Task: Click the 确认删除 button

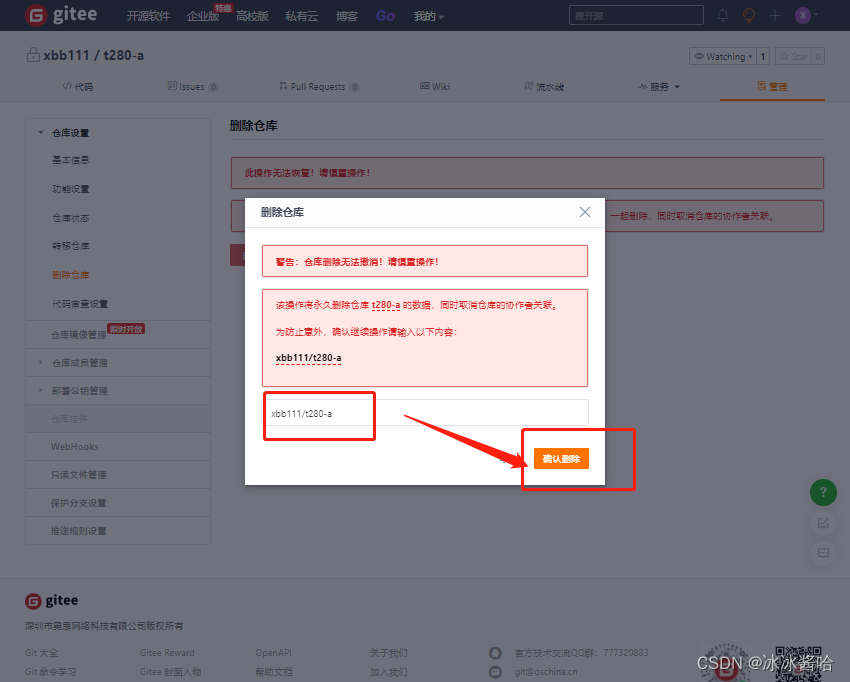Action: point(561,459)
